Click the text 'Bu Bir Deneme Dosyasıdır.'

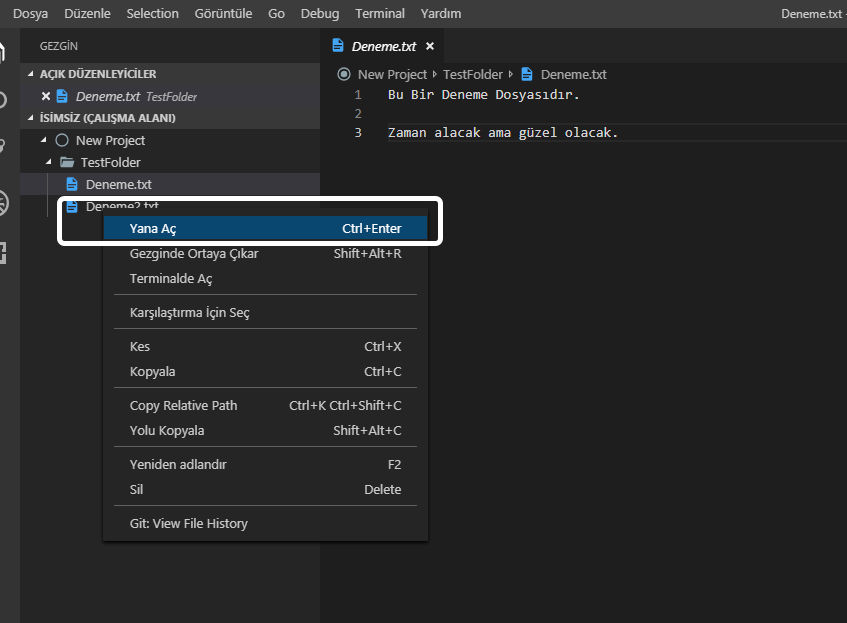tap(483, 95)
